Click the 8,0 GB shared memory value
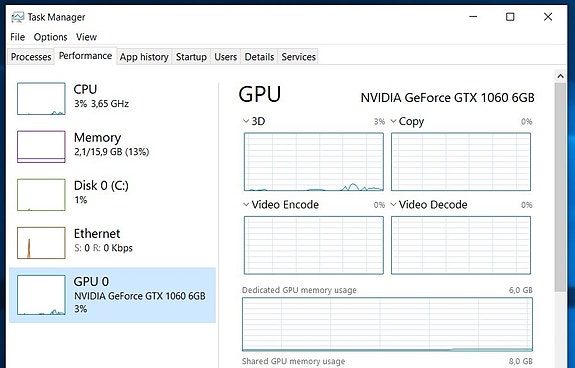575x368 pixels. coord(521,361)
